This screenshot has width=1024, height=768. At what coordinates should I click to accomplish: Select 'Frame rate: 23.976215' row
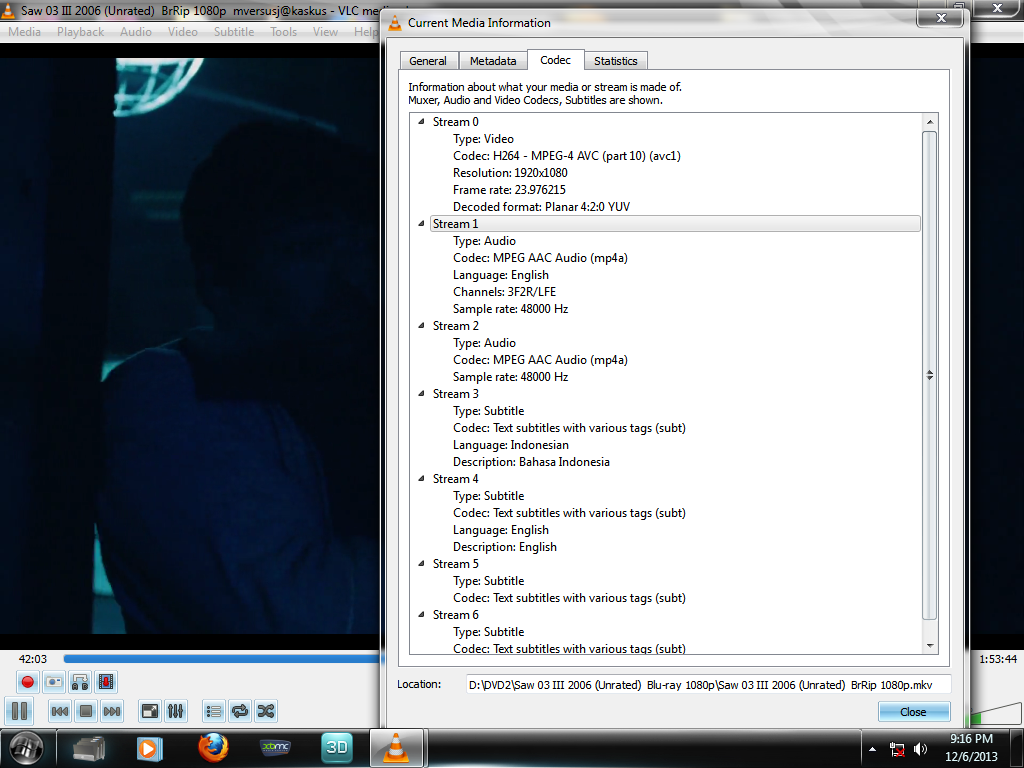[x=509, y=190]
